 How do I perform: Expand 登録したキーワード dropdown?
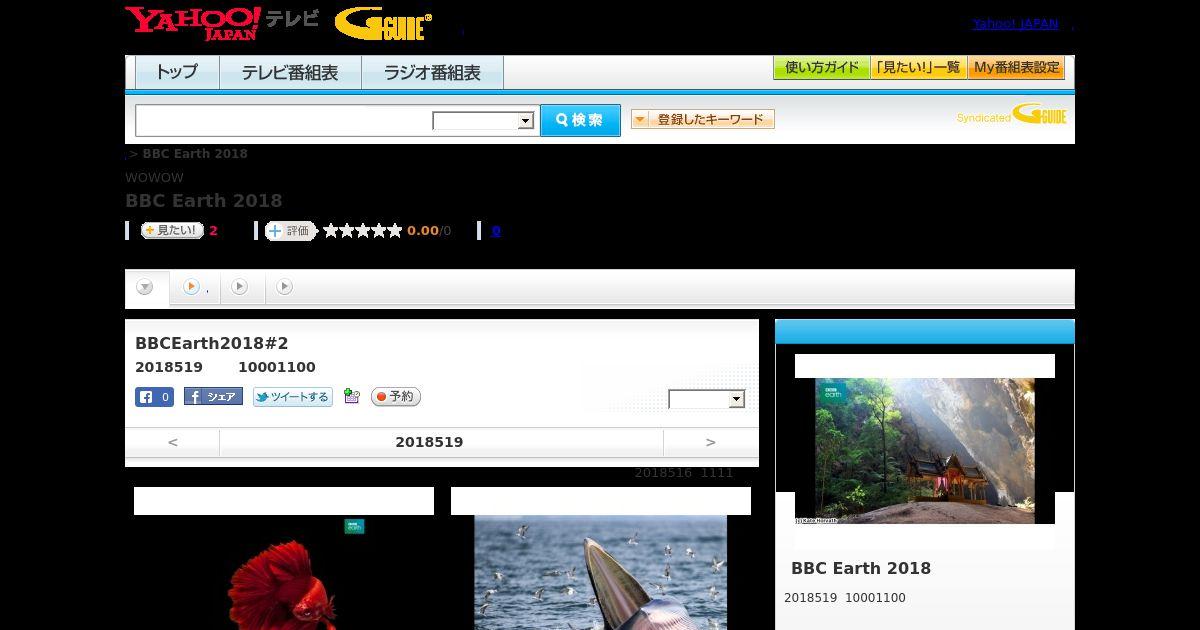(x=703, y=119)
